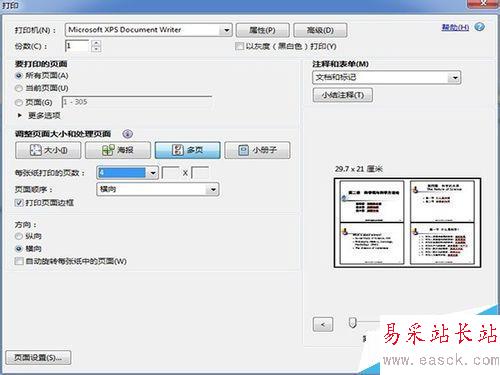Select 纵向 portrait orientation radio

click(x=19, y=236)
